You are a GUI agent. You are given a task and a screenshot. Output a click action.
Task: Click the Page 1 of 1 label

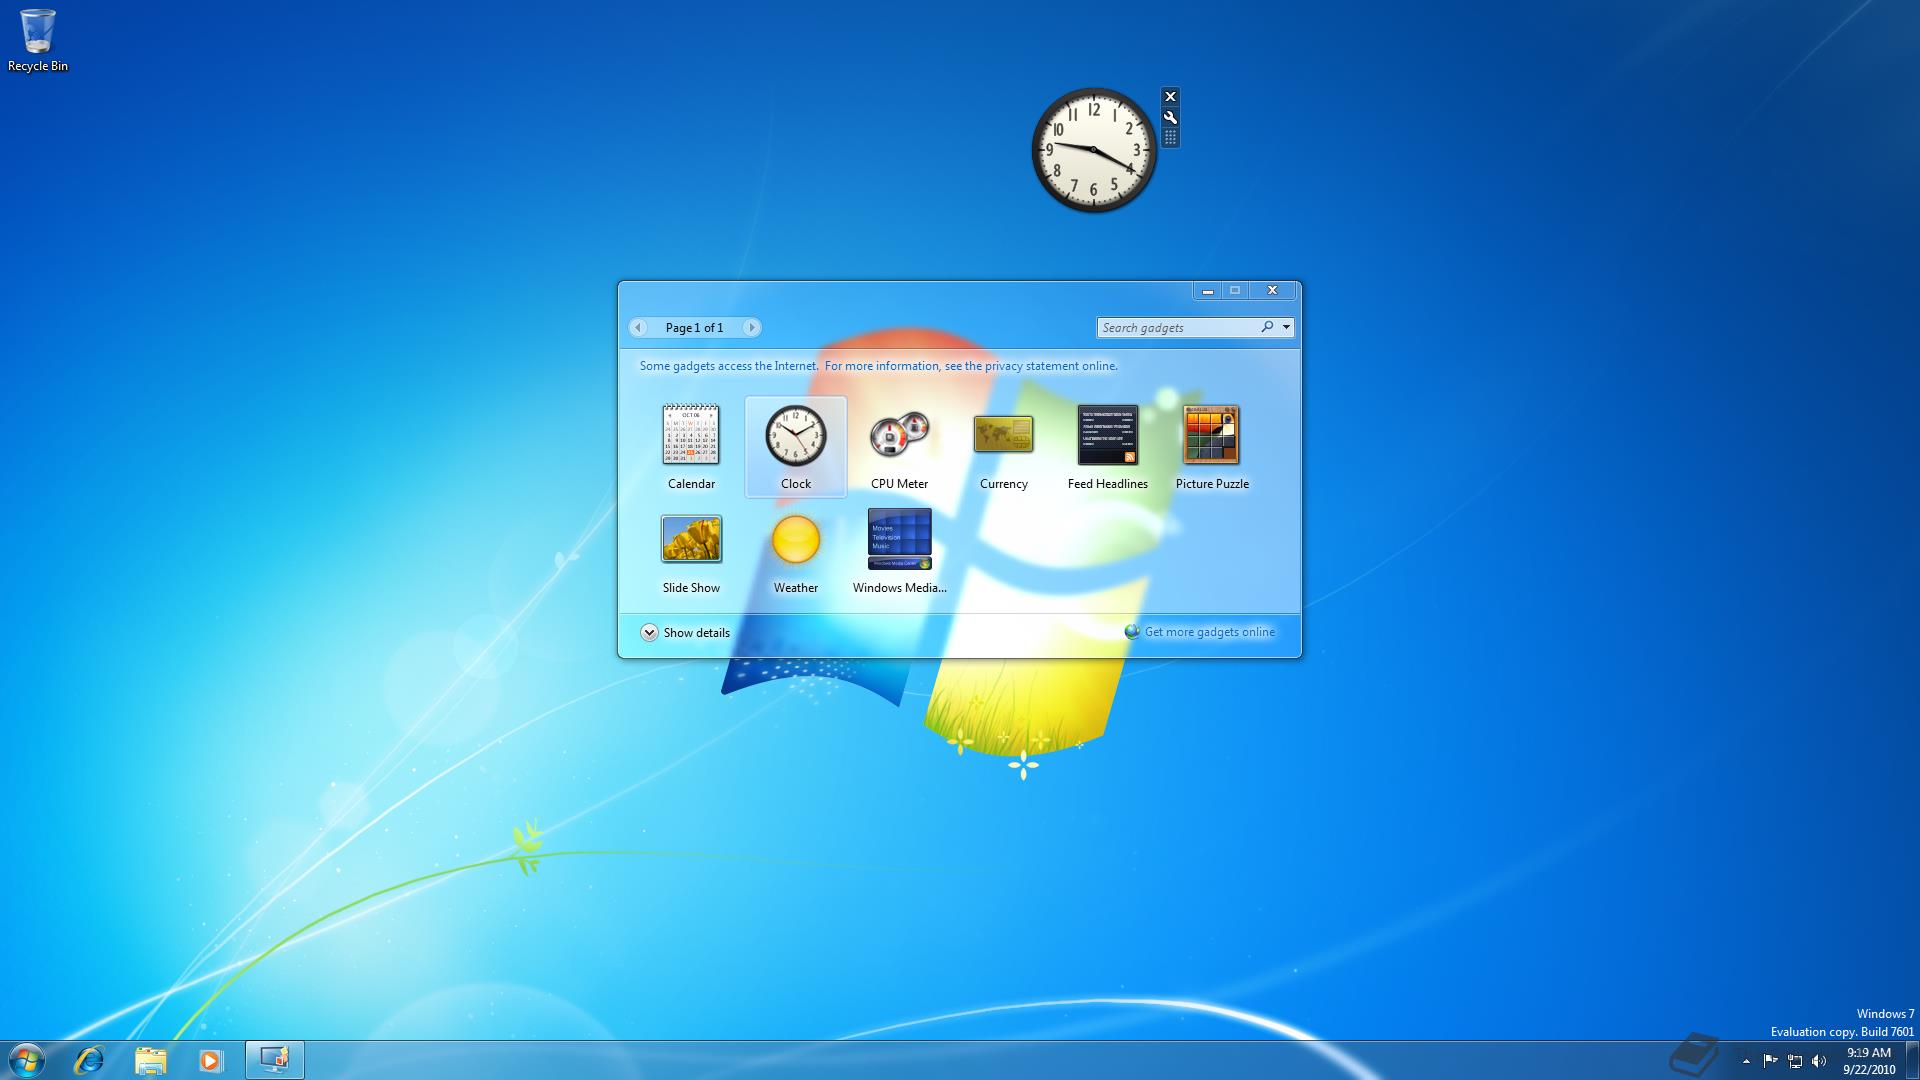point(694,328)
